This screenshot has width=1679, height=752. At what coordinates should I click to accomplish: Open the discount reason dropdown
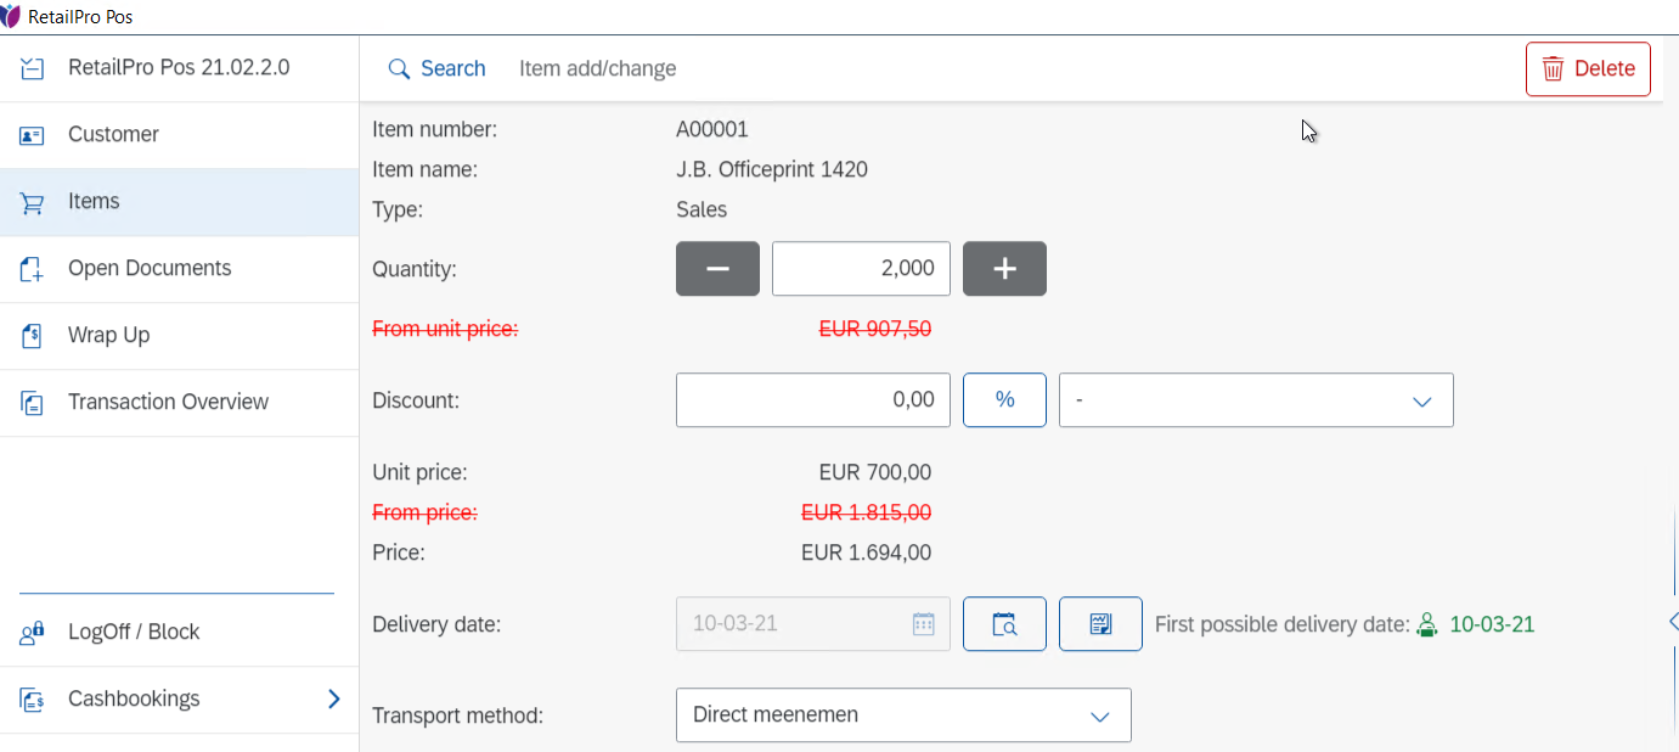1255,400
